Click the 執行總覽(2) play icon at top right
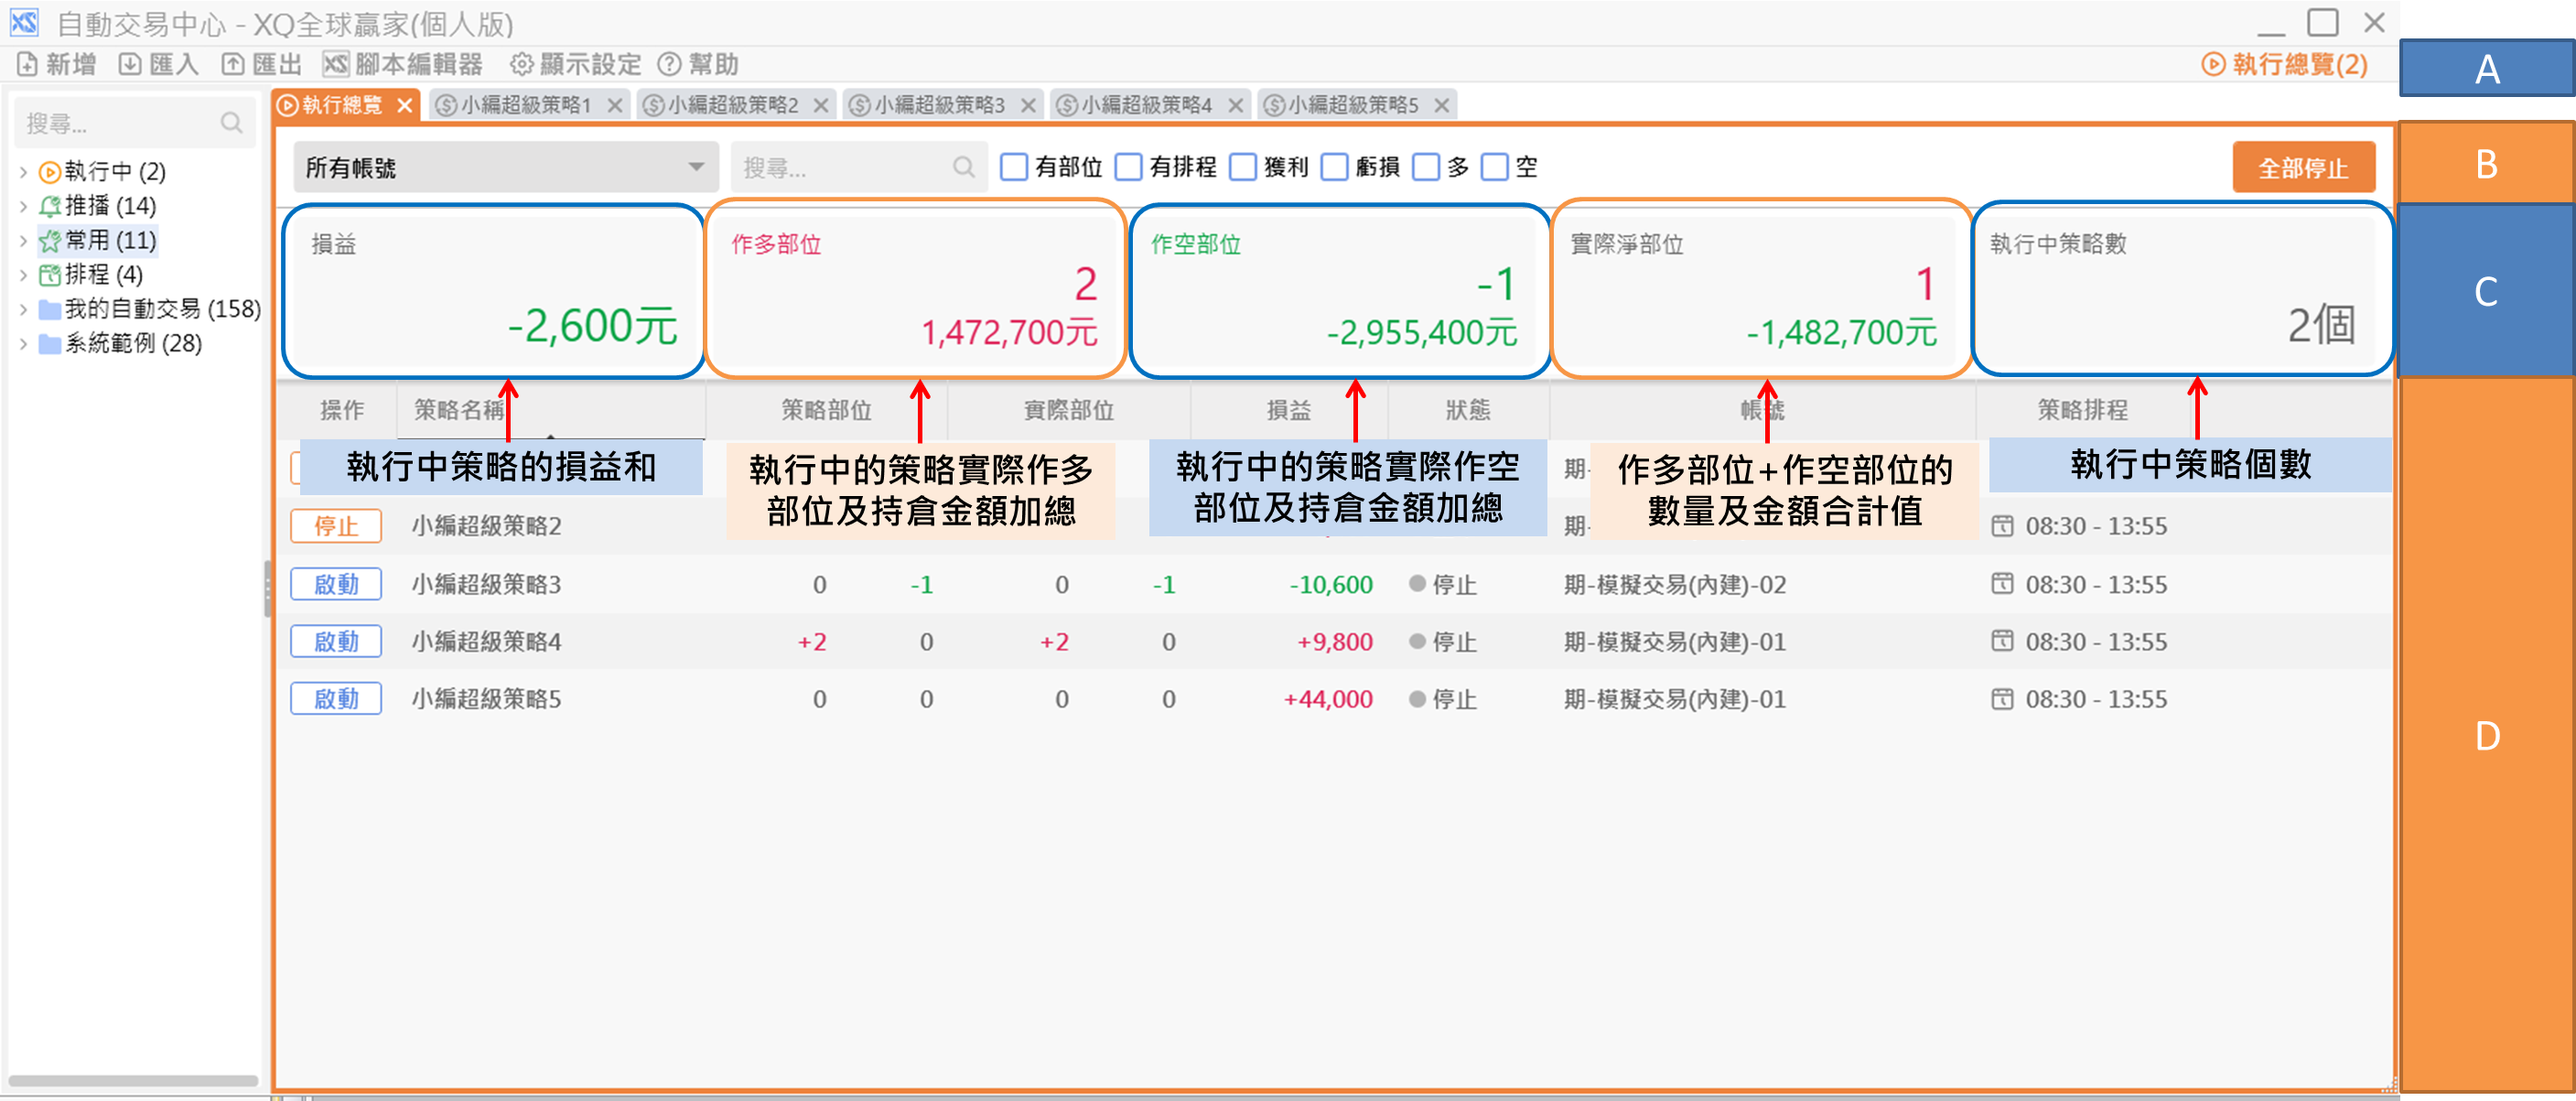 click(x=2213, y=64)
